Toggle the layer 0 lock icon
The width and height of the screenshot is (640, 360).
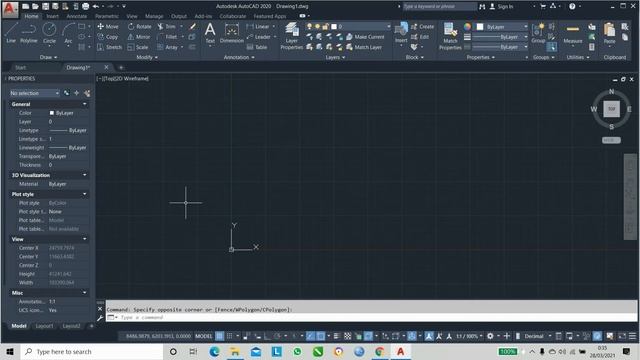[325, 27]
